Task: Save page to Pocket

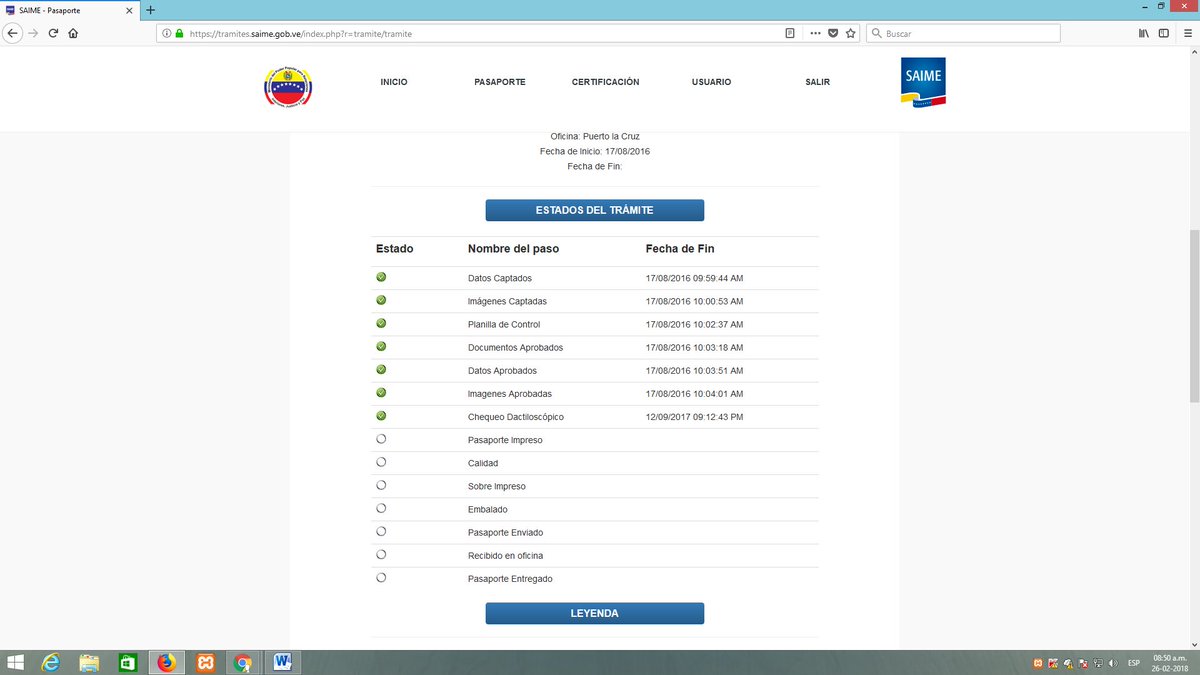Action: [x=833, y=33]
